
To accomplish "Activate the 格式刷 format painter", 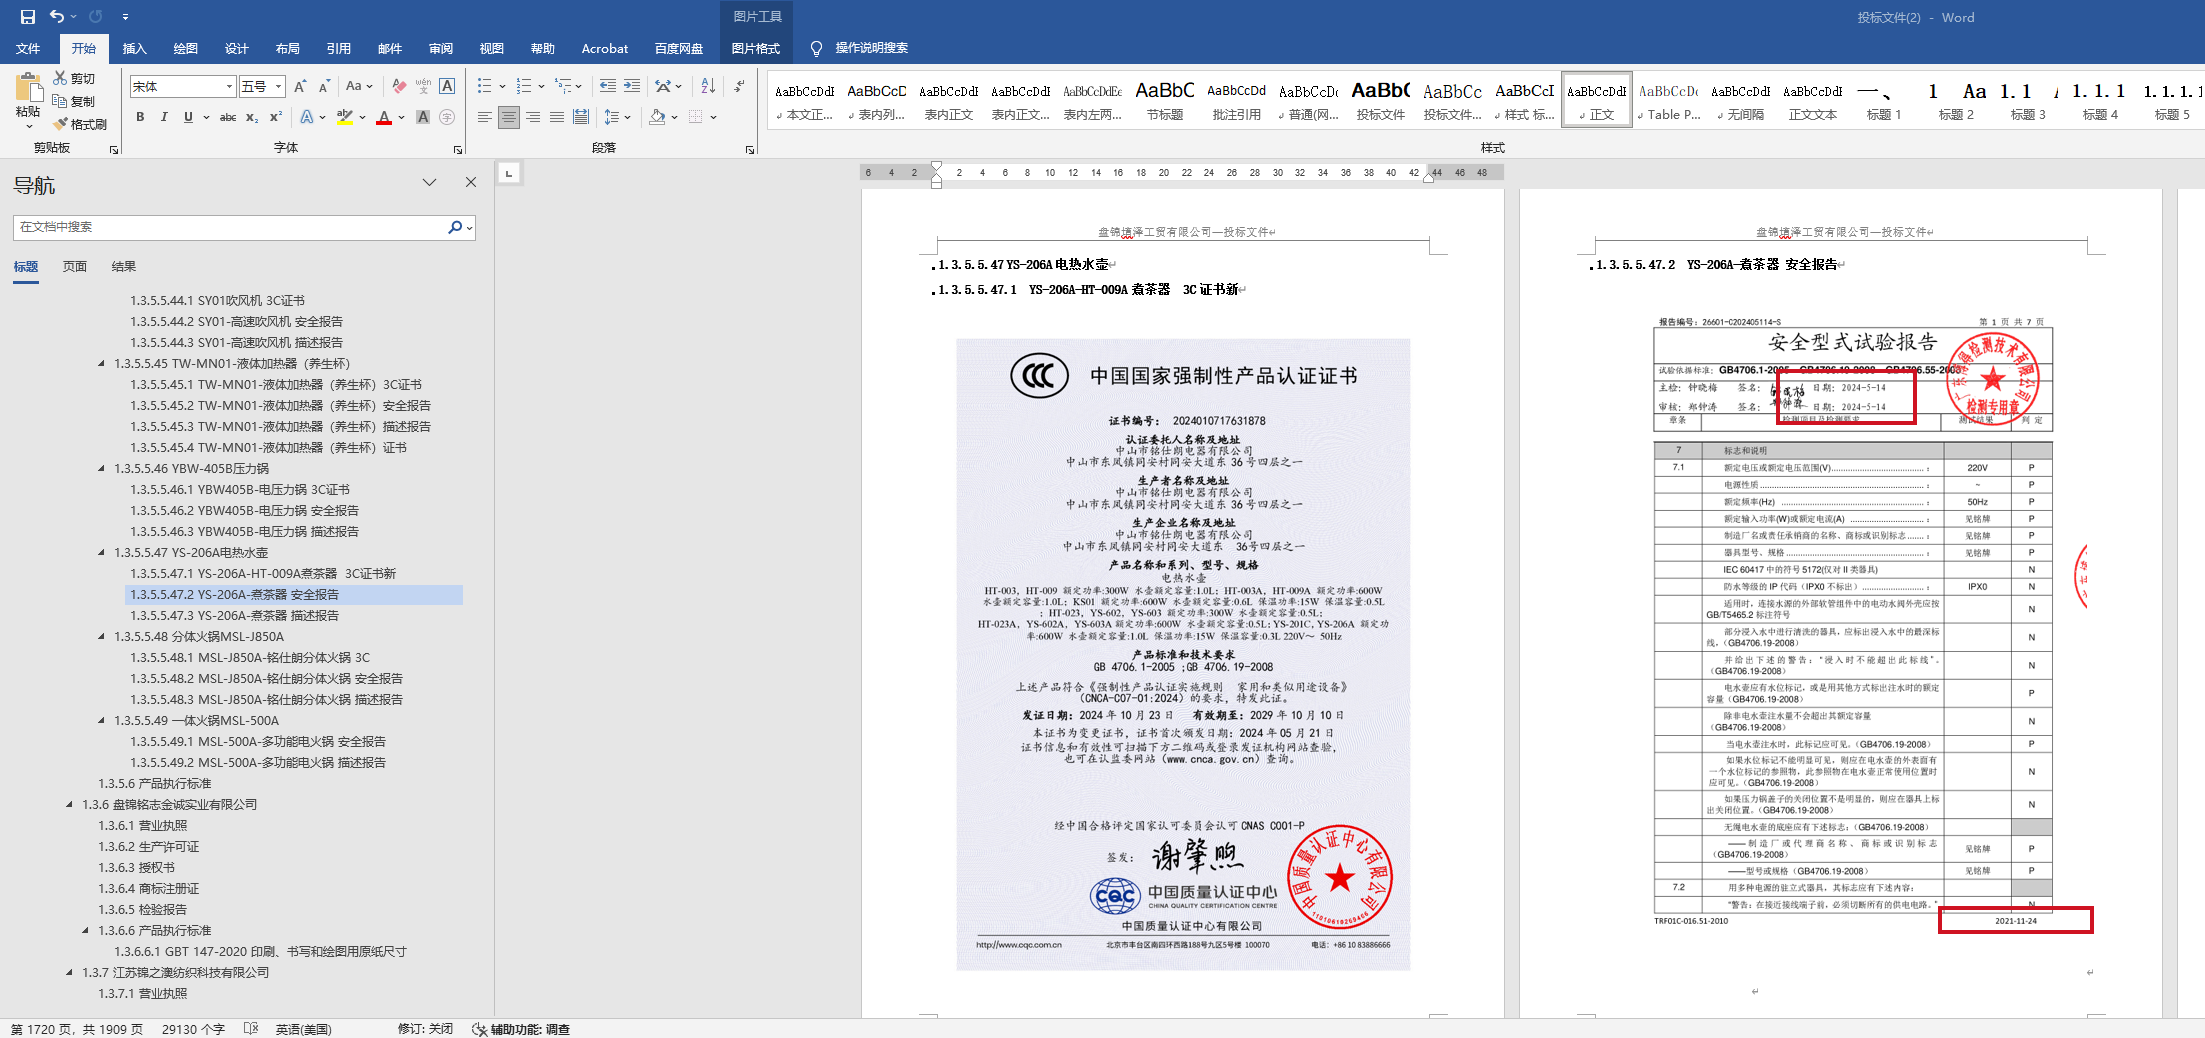I will pos(80,124).
